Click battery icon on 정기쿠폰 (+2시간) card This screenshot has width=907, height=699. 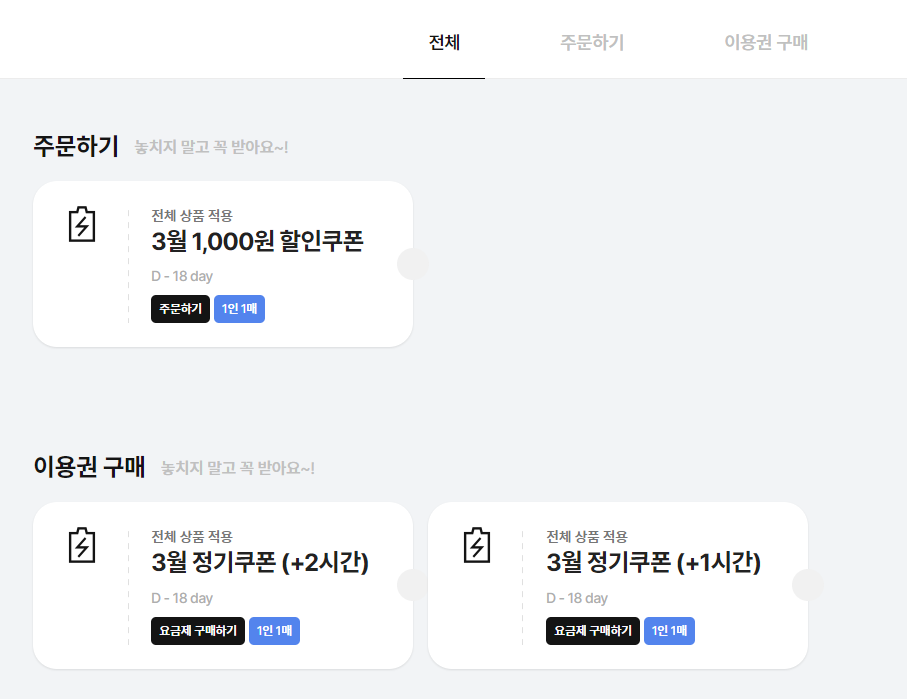click(x=82, y=545)
